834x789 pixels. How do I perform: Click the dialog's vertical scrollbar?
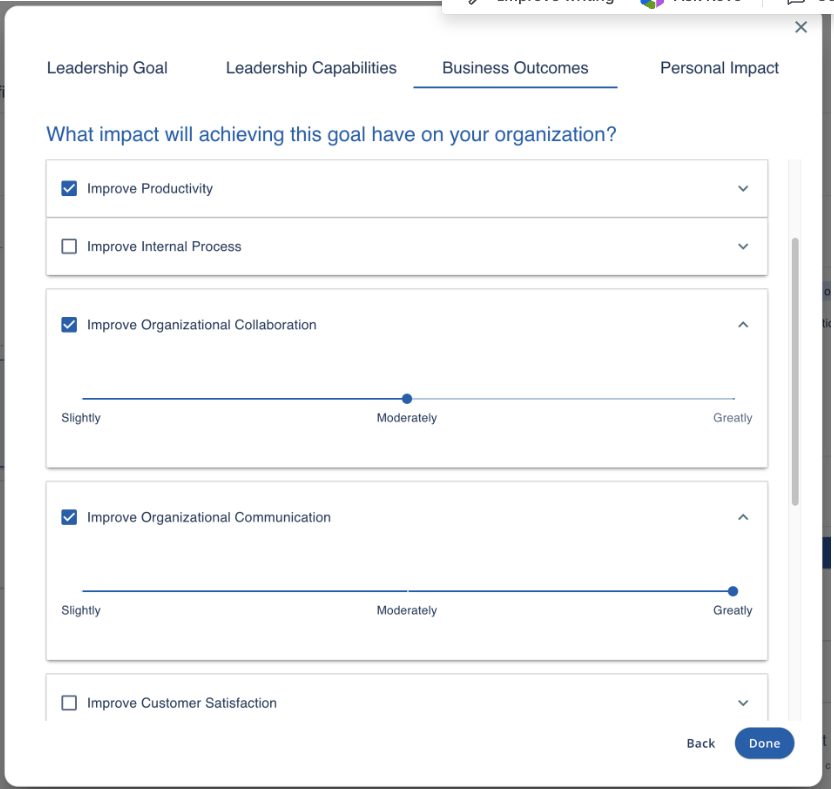795,370
